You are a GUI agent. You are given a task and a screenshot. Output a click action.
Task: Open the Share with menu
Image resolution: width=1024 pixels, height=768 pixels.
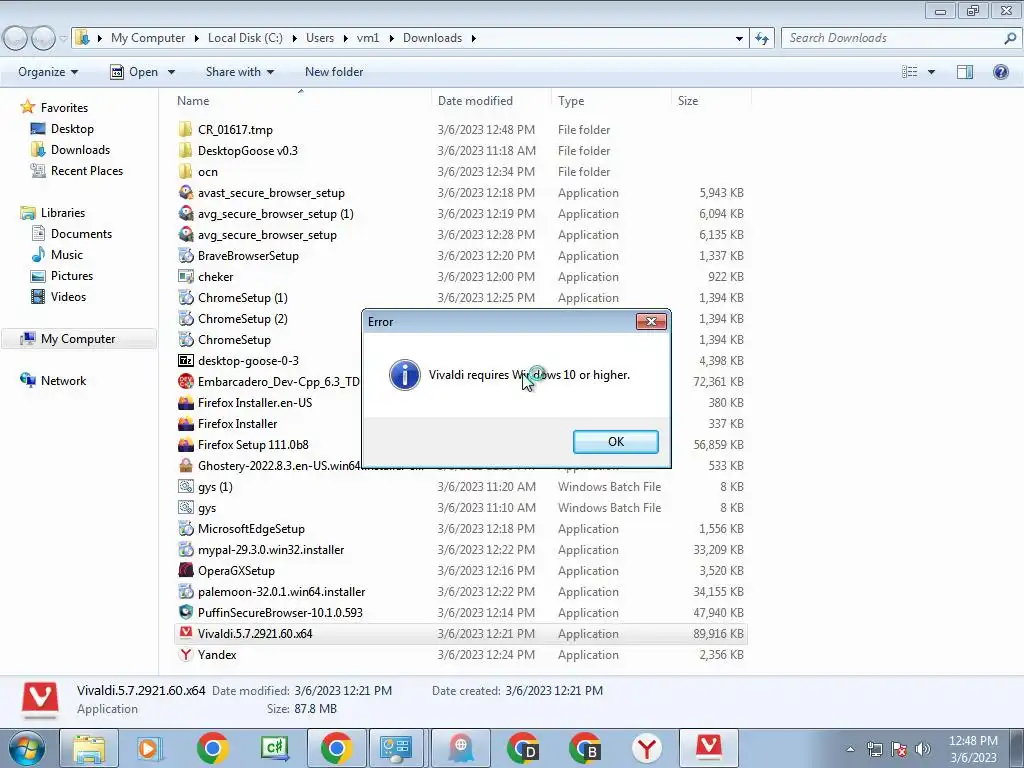pyautogui.click(x=240, y=72)
